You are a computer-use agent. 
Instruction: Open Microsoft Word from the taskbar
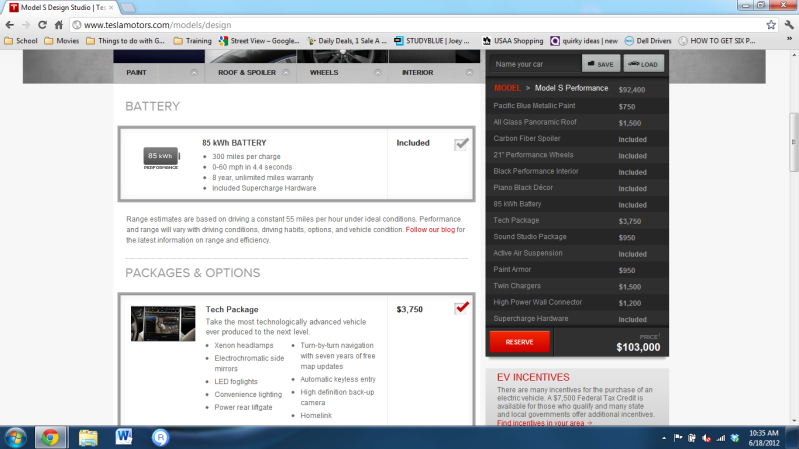(124, 437)
